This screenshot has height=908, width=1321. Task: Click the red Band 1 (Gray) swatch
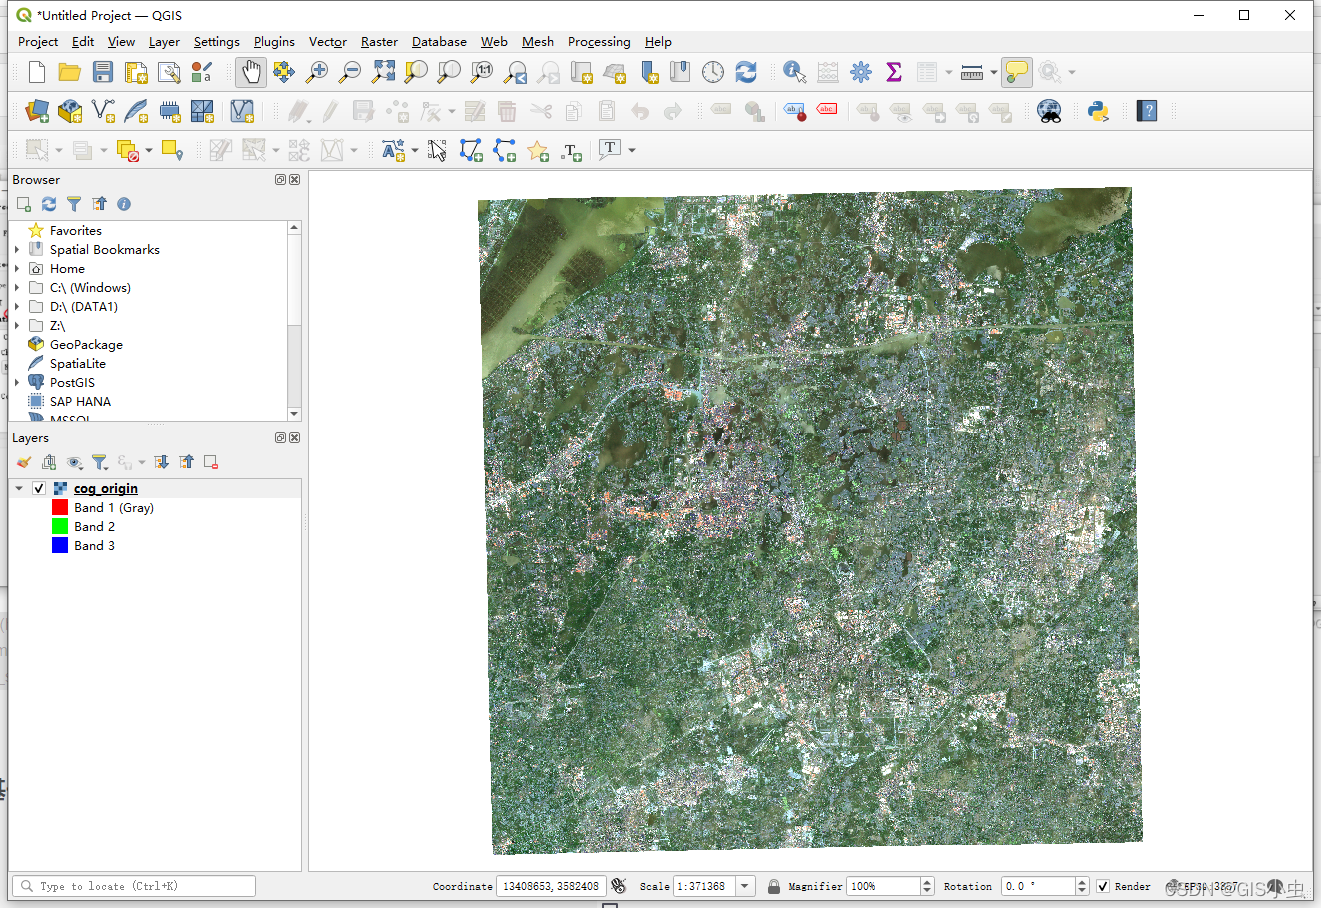[60, 508]
